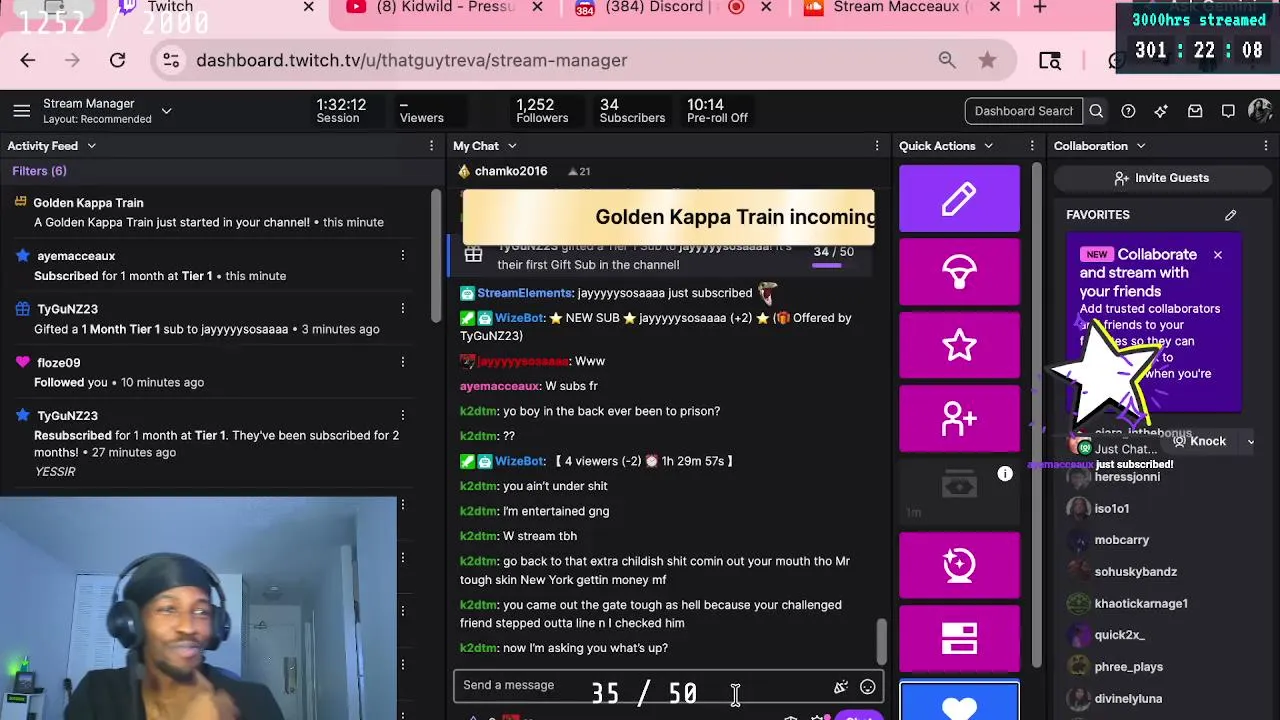Image resolution: width=1280 pixels, height=720 pixels.
Task: Open options for floze09 follow event
Action: (x=403, y=362)
